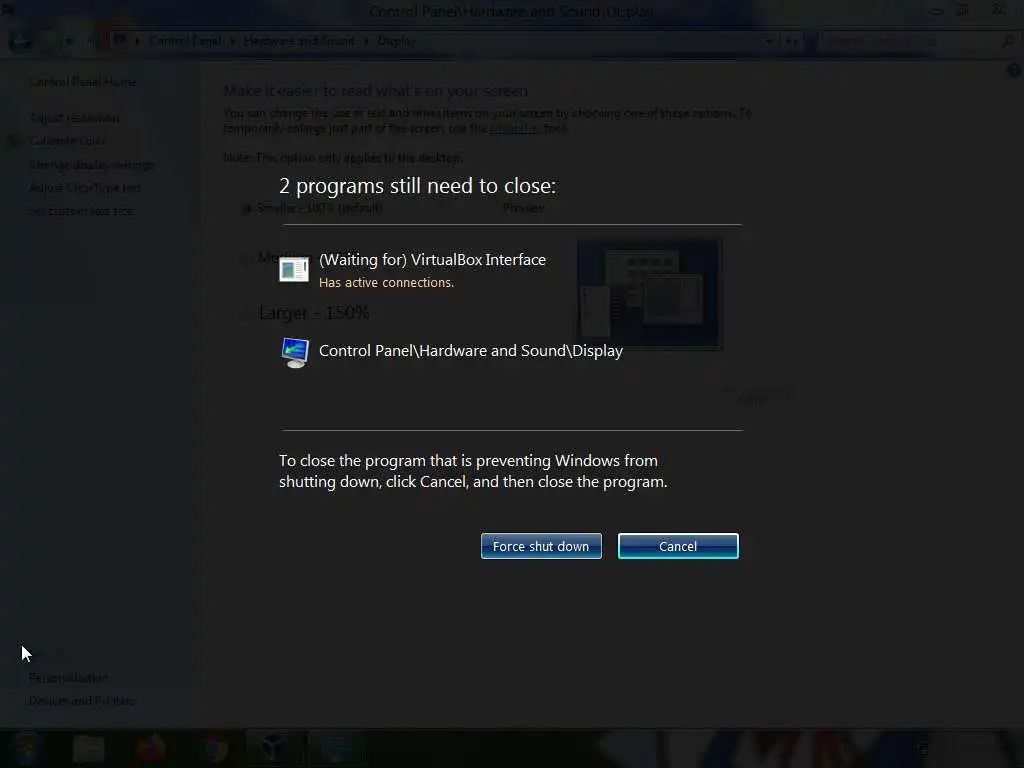Open the Start menu orb
Image resolution: width=1024 pixels, height=768 pixels.
click(26, 748)
